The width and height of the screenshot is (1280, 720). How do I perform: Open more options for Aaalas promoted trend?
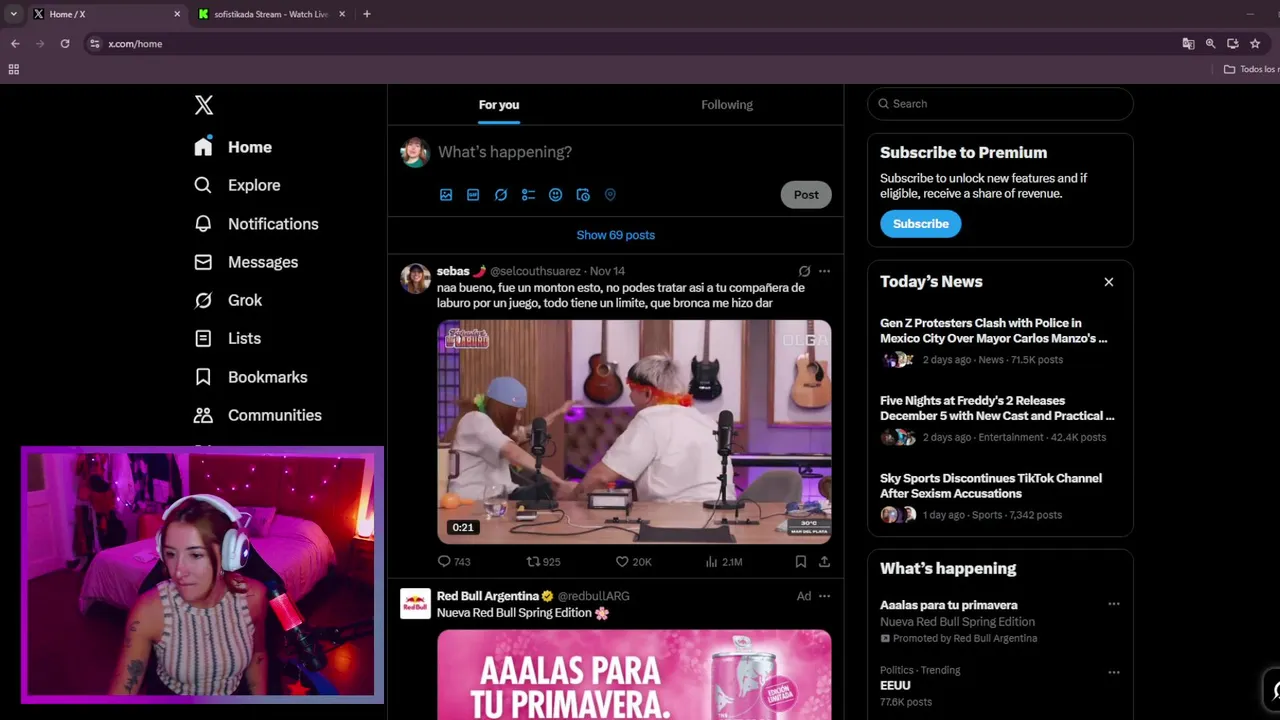(1113, 604)
